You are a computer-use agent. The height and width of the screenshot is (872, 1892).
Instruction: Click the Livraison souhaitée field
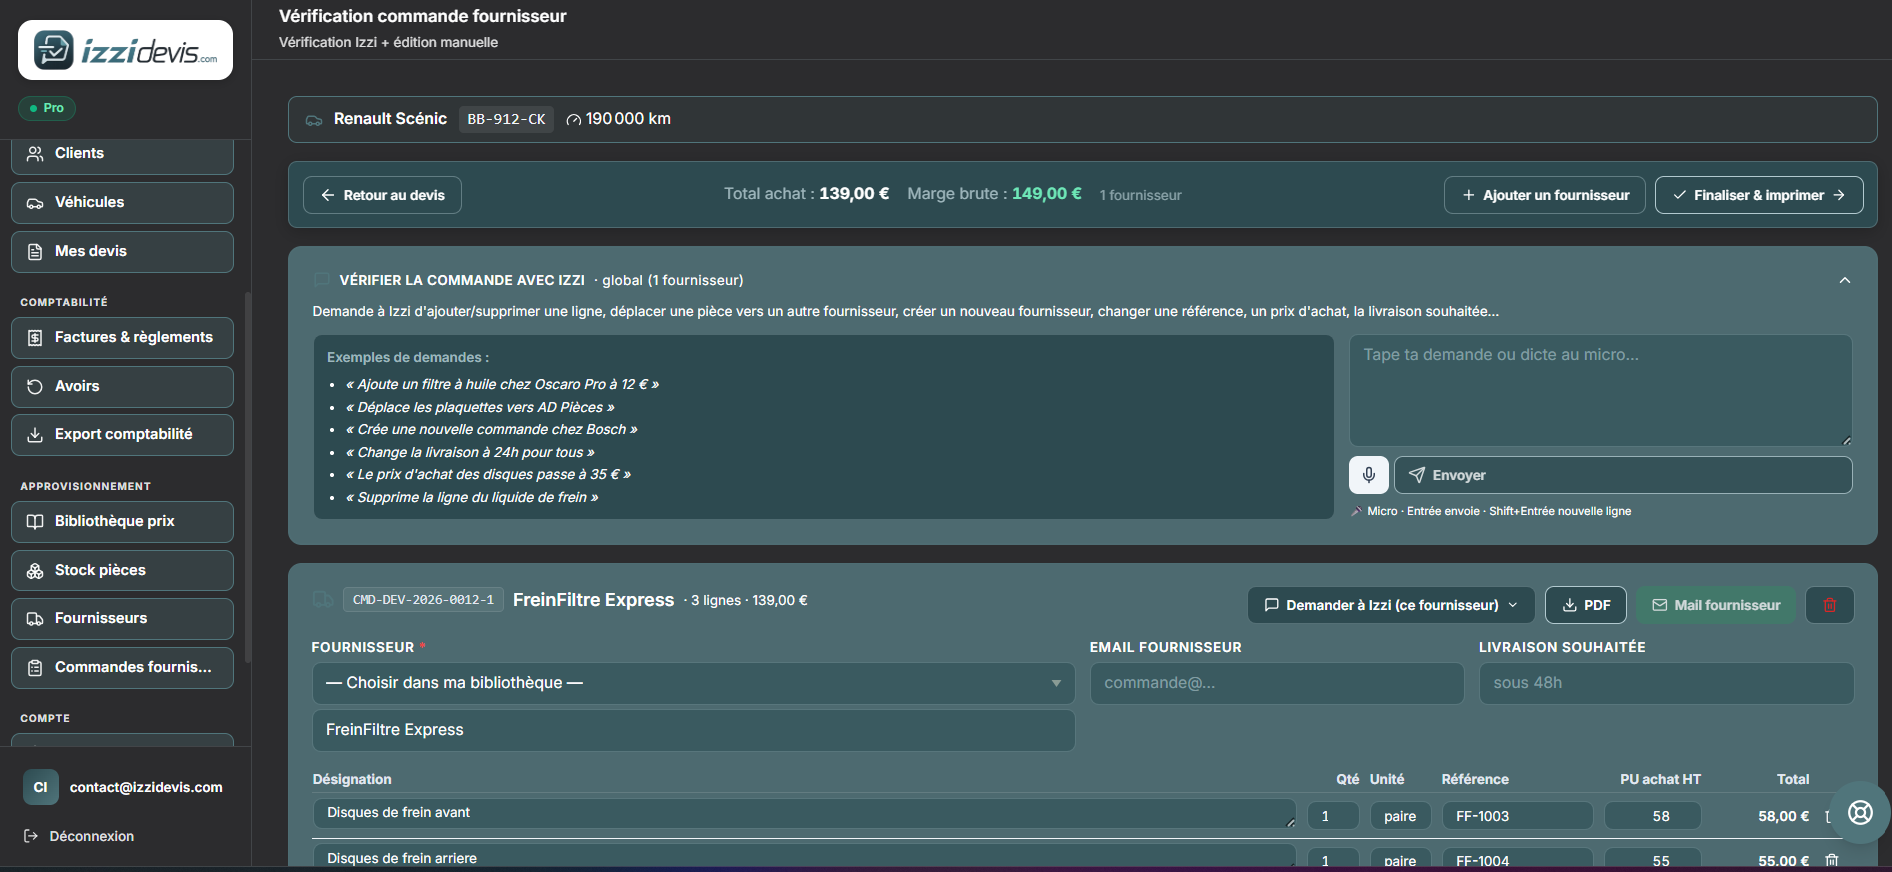pyautogui.click(x=1666, y=683)
